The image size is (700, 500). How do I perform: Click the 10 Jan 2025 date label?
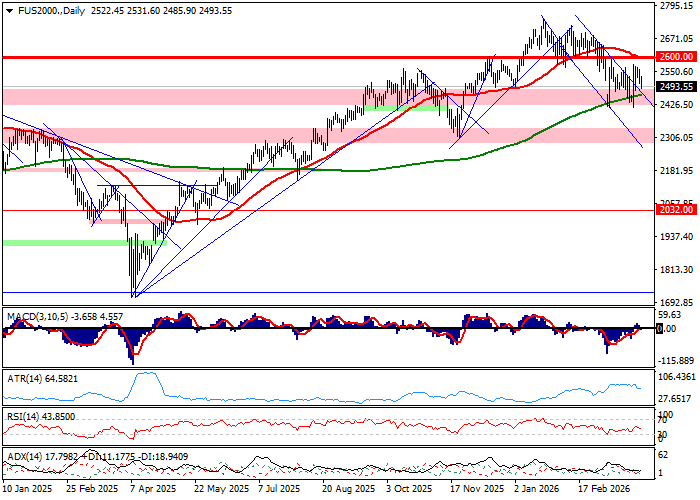coord(28,492)
